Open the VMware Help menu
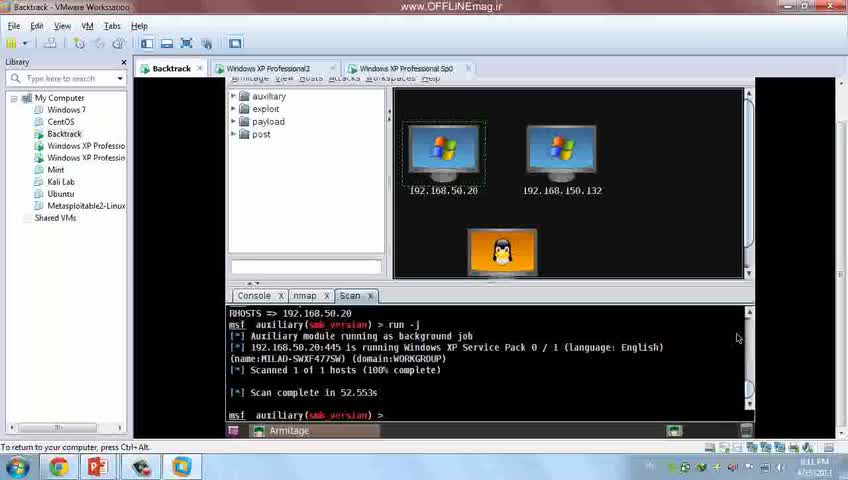The height and width of the screenshot is (480, 848). click(139, 26)
